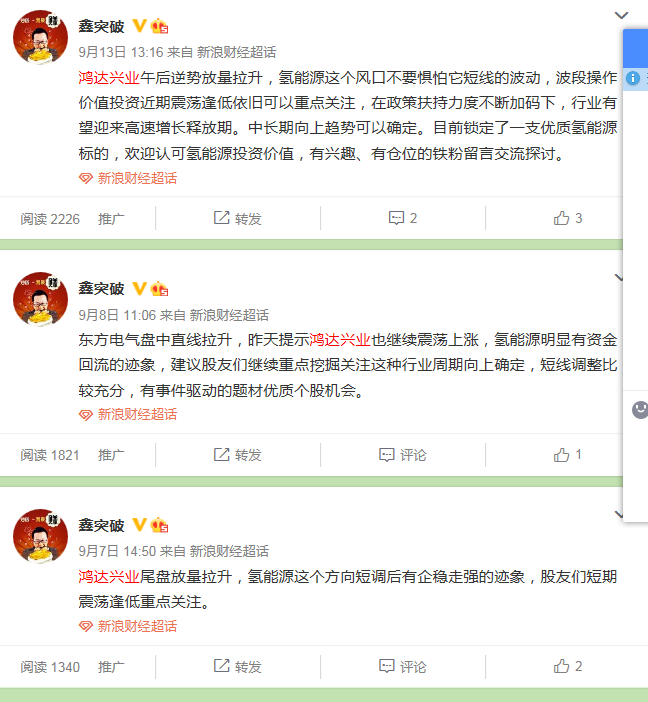Click the comment icon on the 9月7日 post

tap(386, 666)
